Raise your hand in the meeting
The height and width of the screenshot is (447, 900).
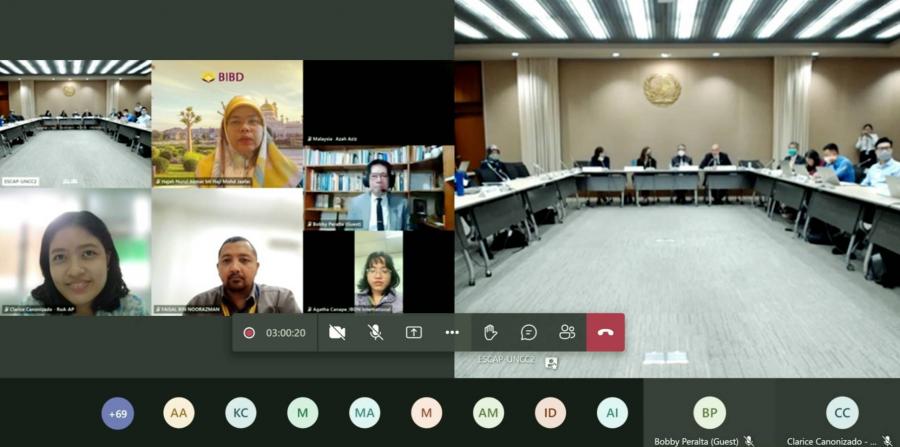click(x=490, y=333)
